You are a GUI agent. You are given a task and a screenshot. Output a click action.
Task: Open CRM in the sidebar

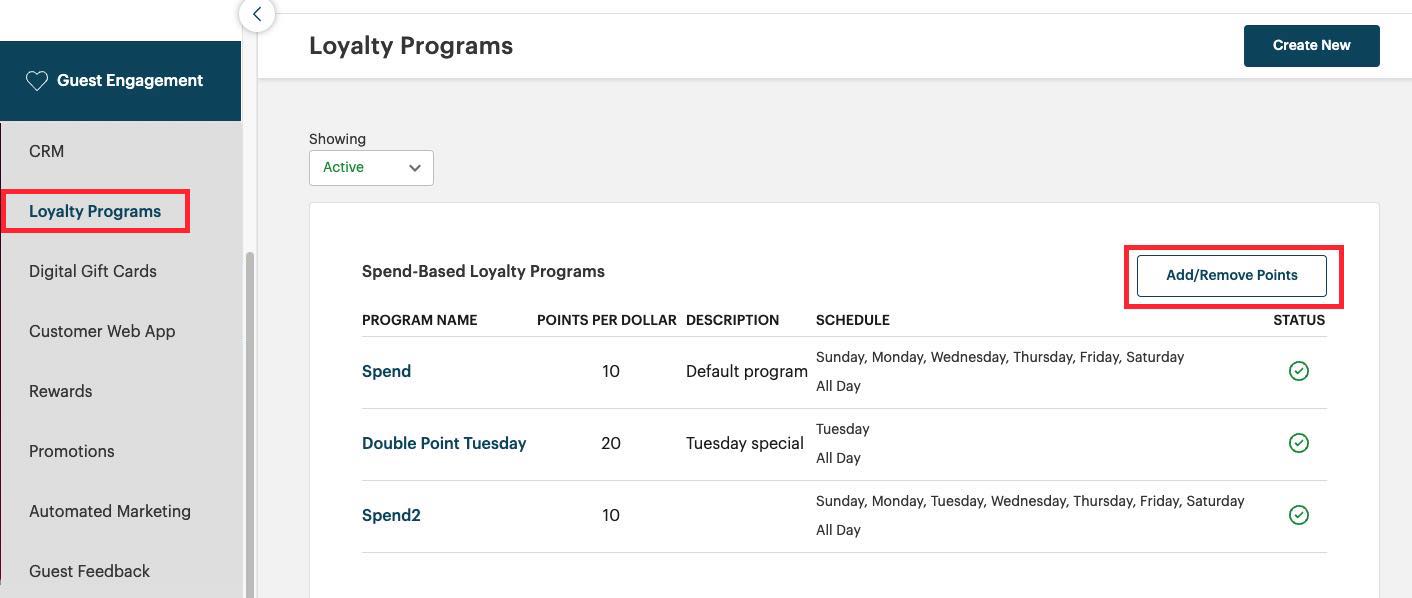tap(47, 151)
